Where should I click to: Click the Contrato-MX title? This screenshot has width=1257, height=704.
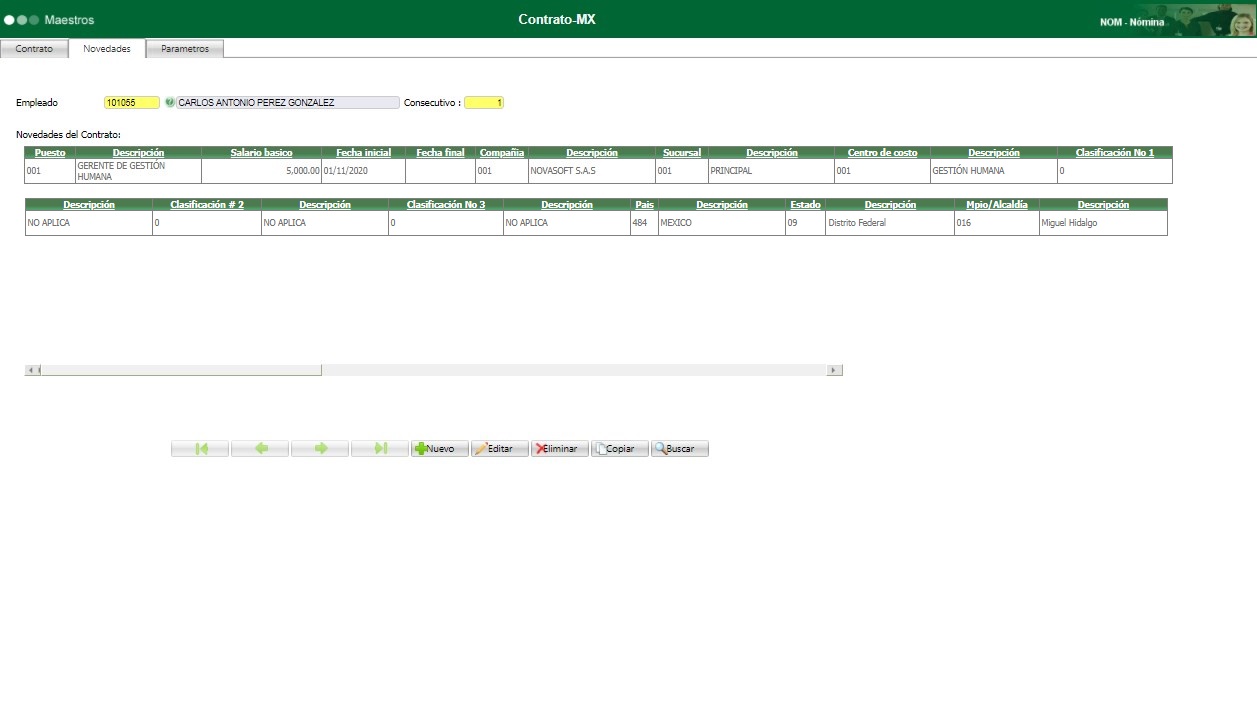[x=557, y=19]
